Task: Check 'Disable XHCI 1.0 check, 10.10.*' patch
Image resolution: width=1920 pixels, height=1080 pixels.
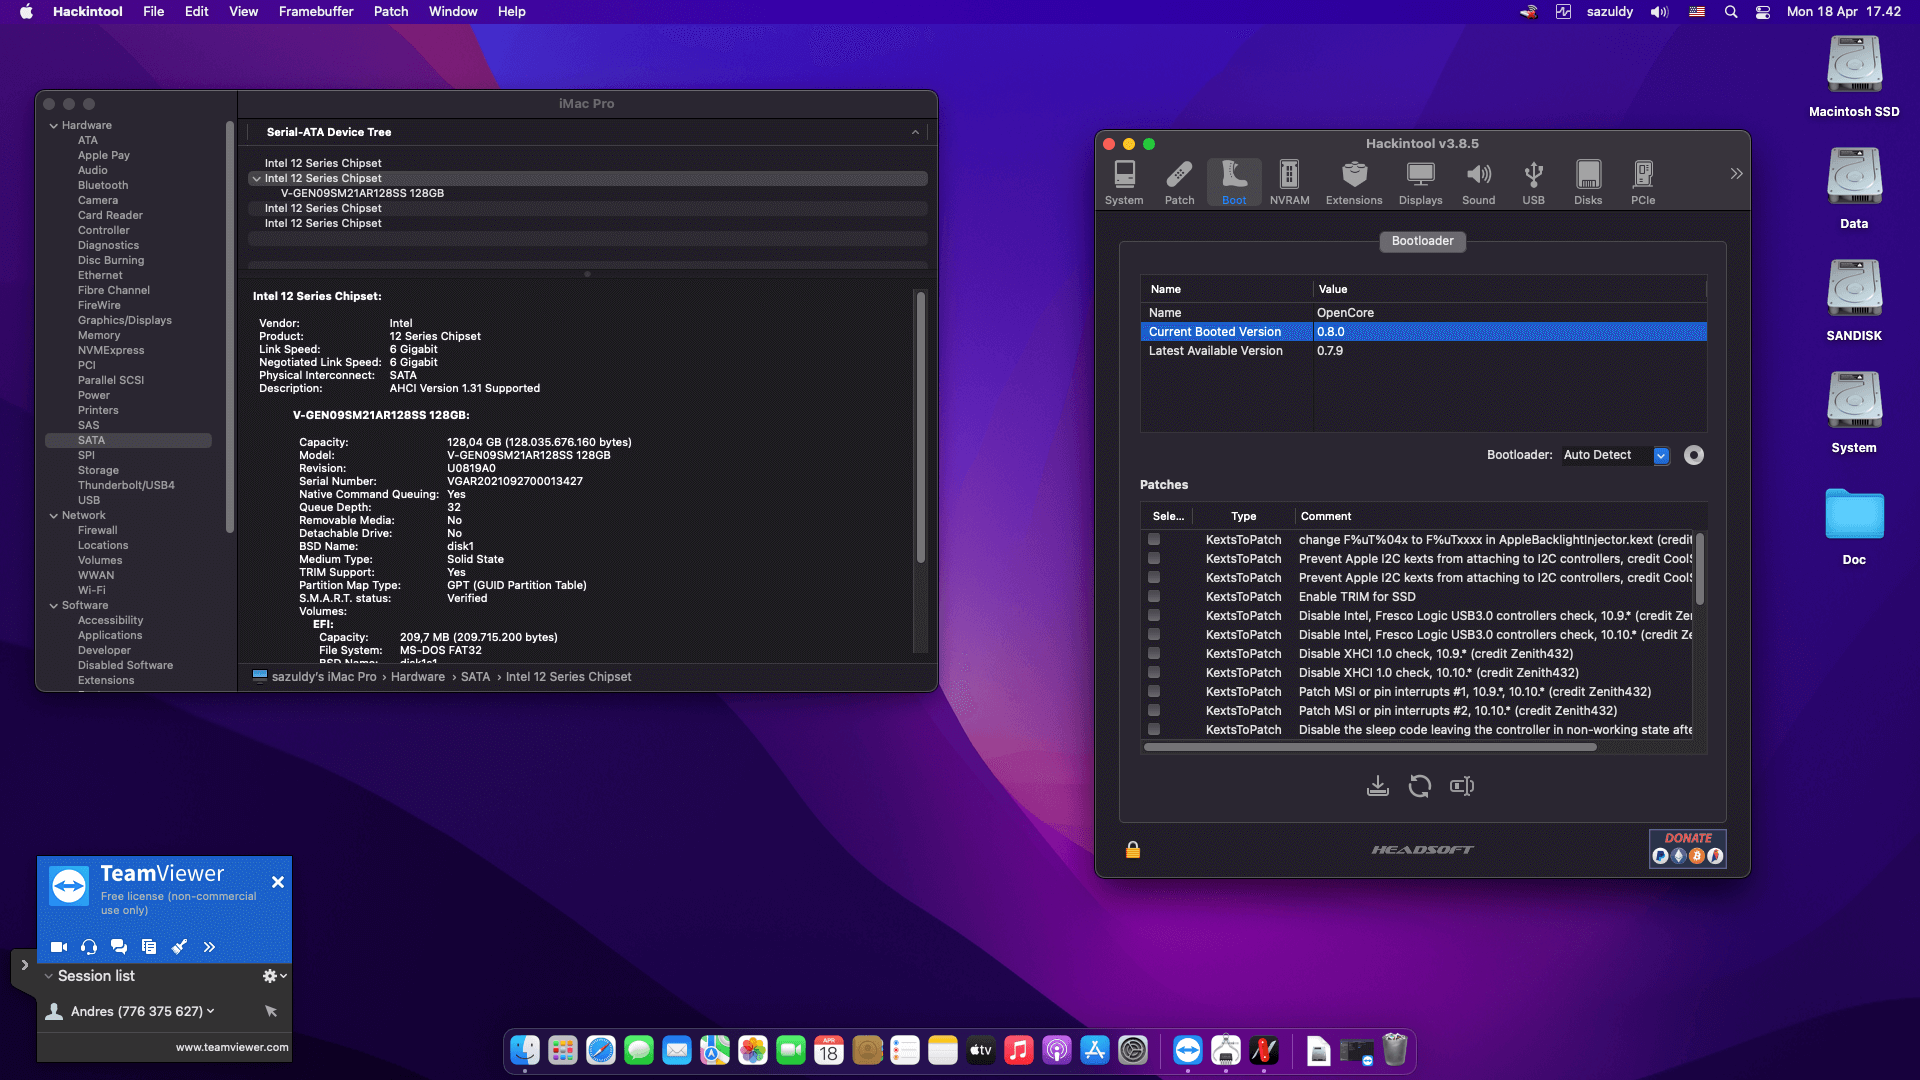Action: tap(1154, 673)
